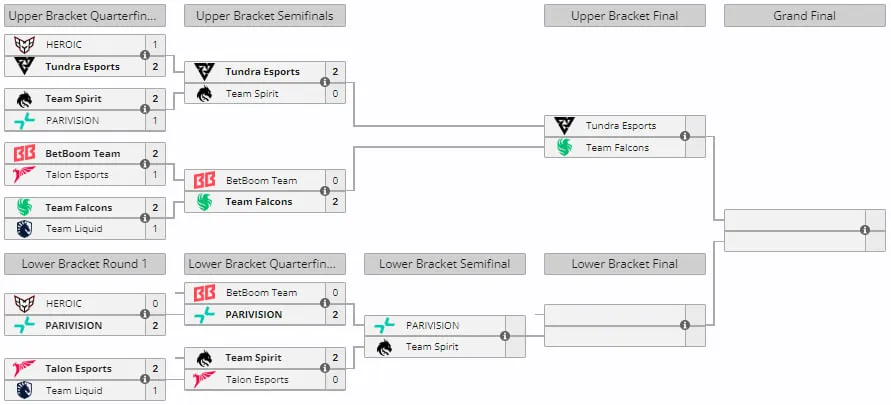View info on Upper Bracket Final match
The image size is (891, 405).
tap(685, 136)
